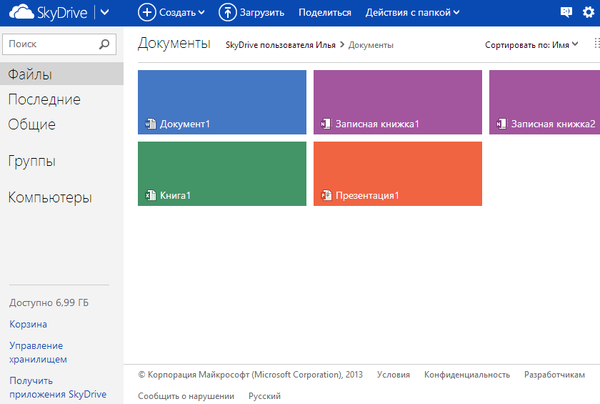The width and height of the screenshot is (600, 404).
Task: Click the magnifier search icon
Action: tap(104, 44)
